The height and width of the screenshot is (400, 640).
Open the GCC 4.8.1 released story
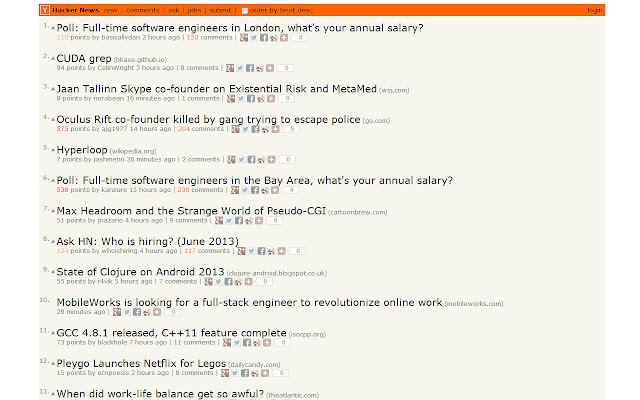(x=171, y=333)
